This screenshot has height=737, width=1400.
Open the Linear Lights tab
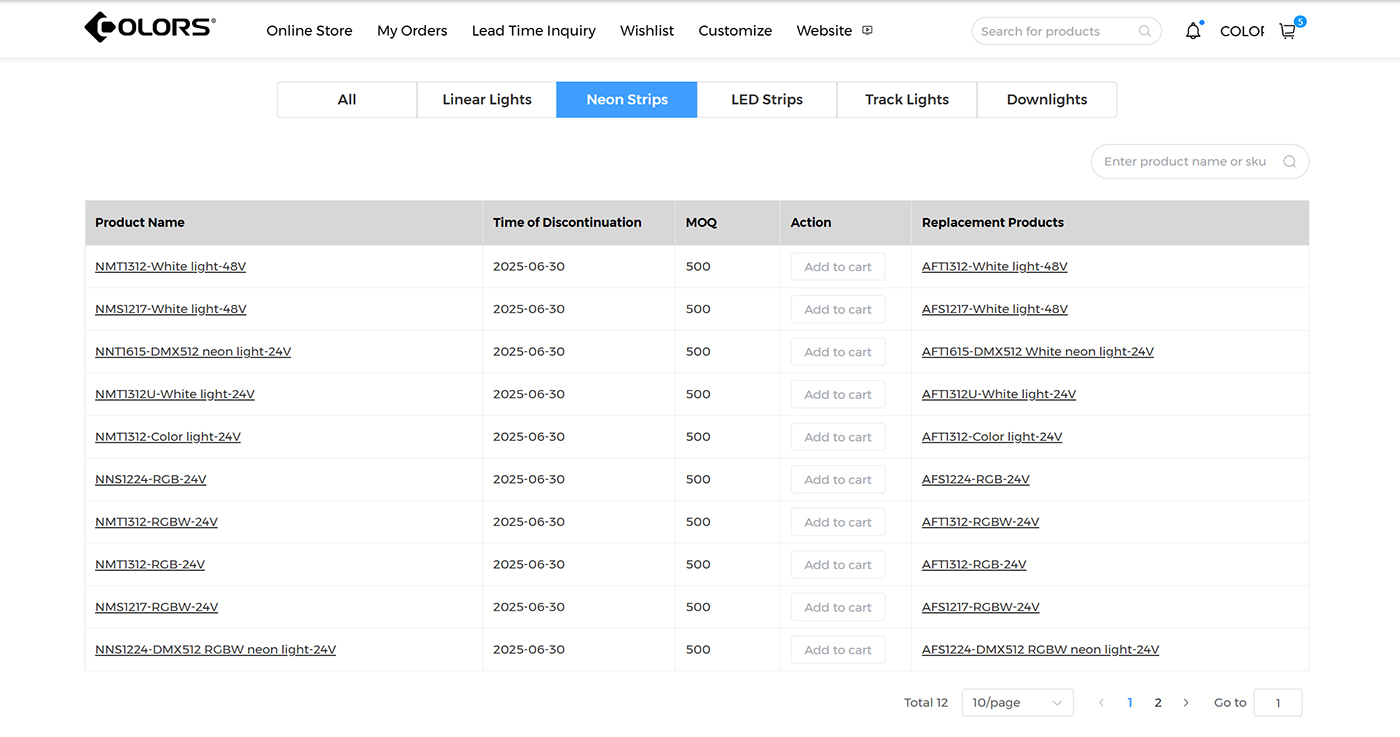point(487,100)
